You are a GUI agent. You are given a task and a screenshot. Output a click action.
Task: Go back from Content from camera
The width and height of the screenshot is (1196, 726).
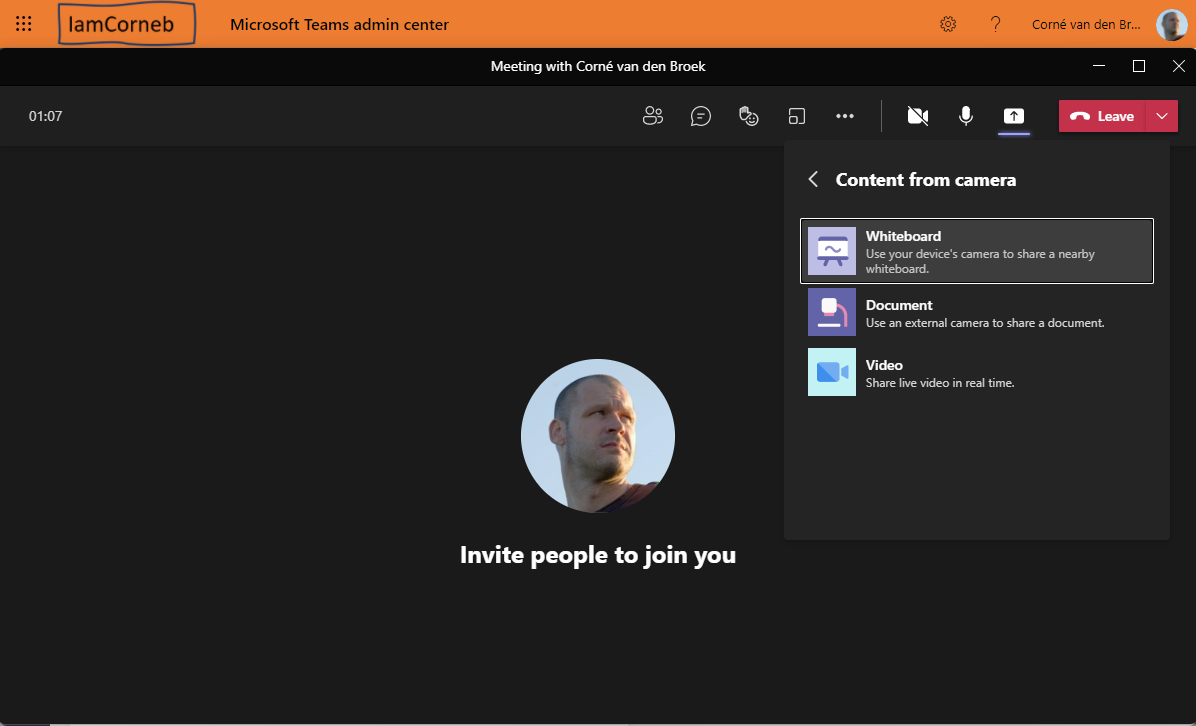(813, 179)
